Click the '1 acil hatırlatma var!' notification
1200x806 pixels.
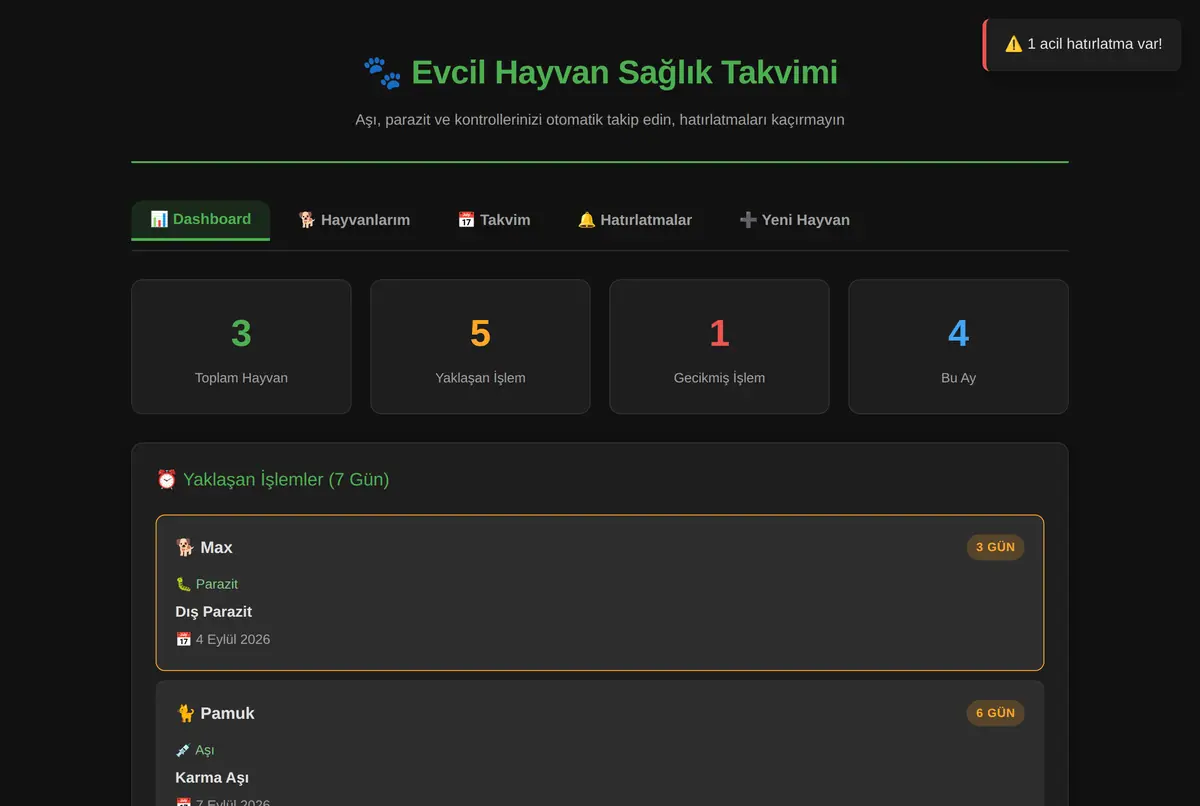click(x=1083, y=44)
